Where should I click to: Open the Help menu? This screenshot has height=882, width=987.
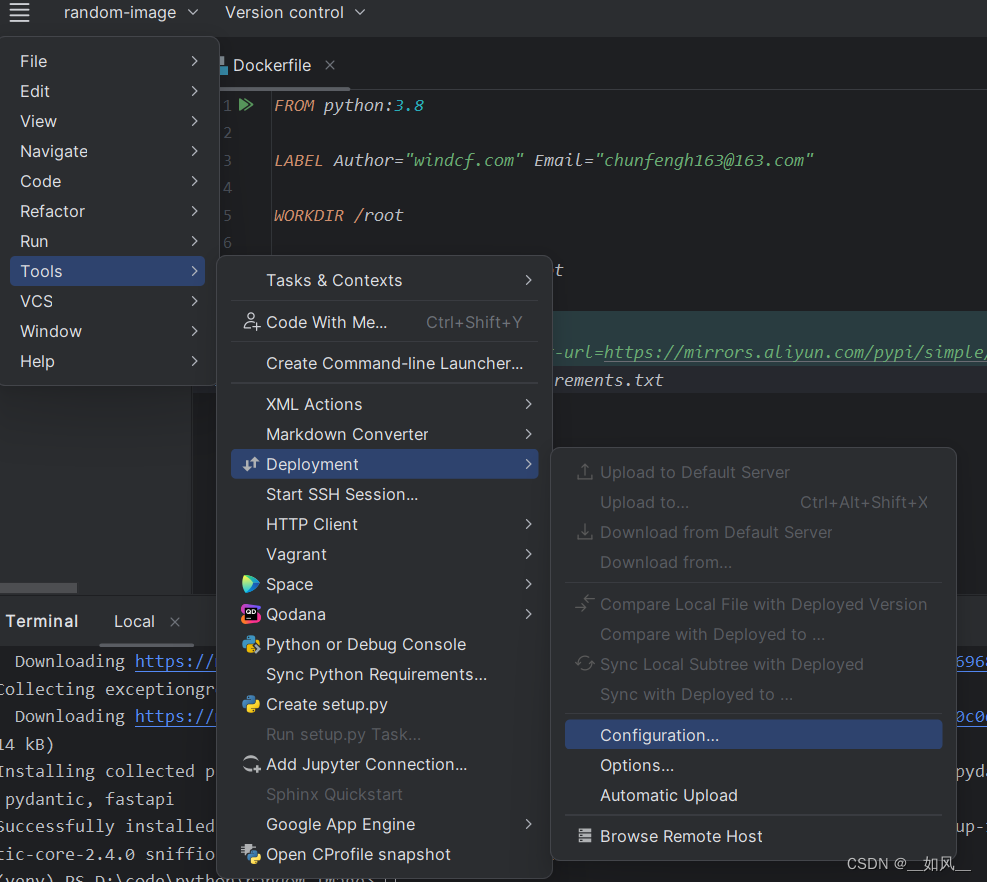click(x=37, y=361)
